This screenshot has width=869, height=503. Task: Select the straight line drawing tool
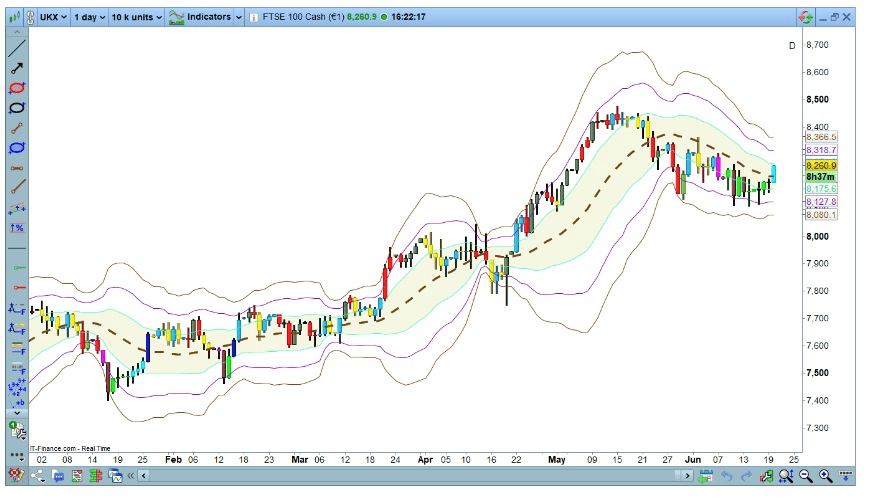pos(17,48)
